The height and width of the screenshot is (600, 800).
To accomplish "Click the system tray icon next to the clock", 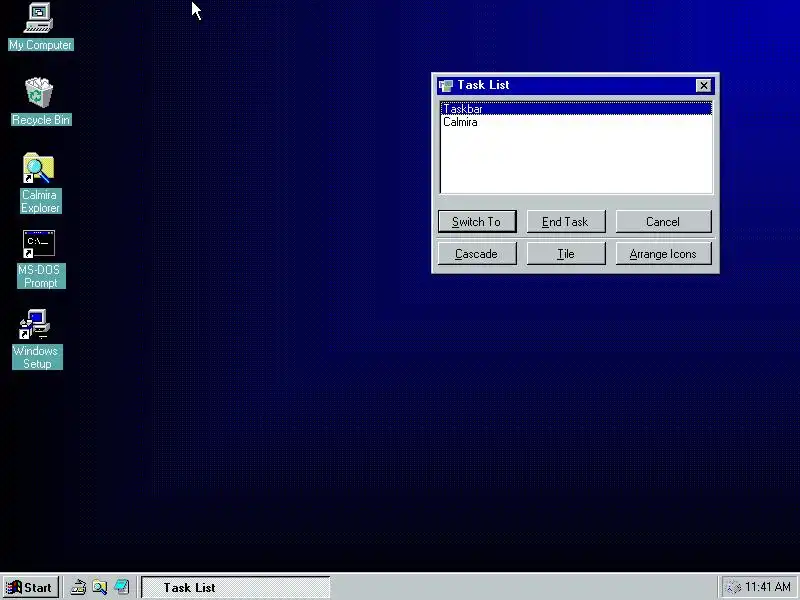I will [x=733, y=588].
